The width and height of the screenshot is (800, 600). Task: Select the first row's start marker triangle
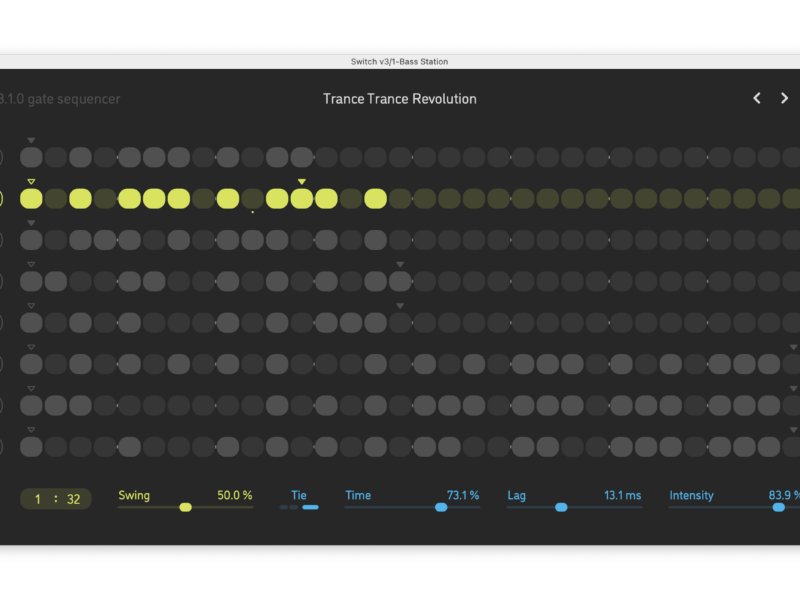tap(31, 140)
